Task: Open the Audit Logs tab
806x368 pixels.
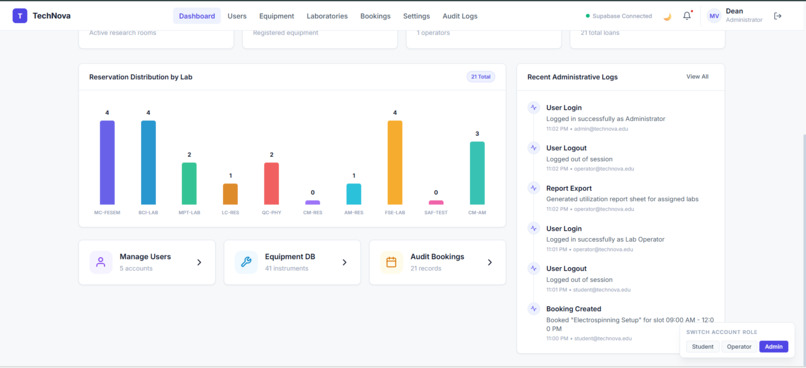Action: [460, 16]
